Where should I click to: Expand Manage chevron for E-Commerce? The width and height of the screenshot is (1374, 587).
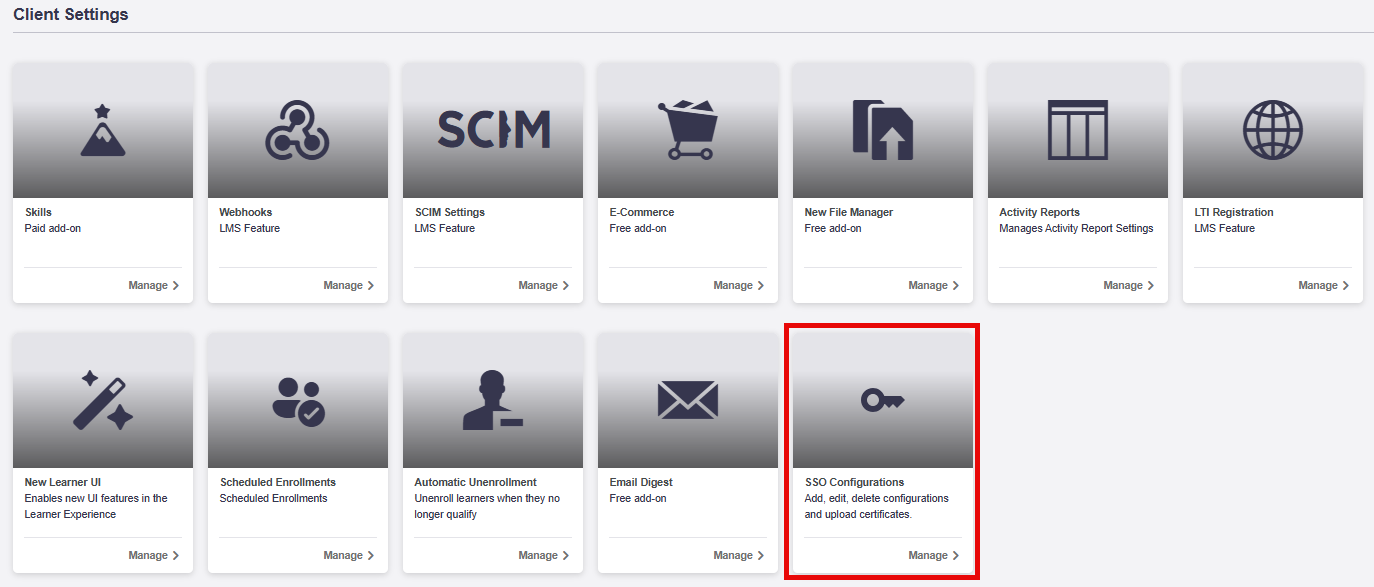(x=761, y=286)
